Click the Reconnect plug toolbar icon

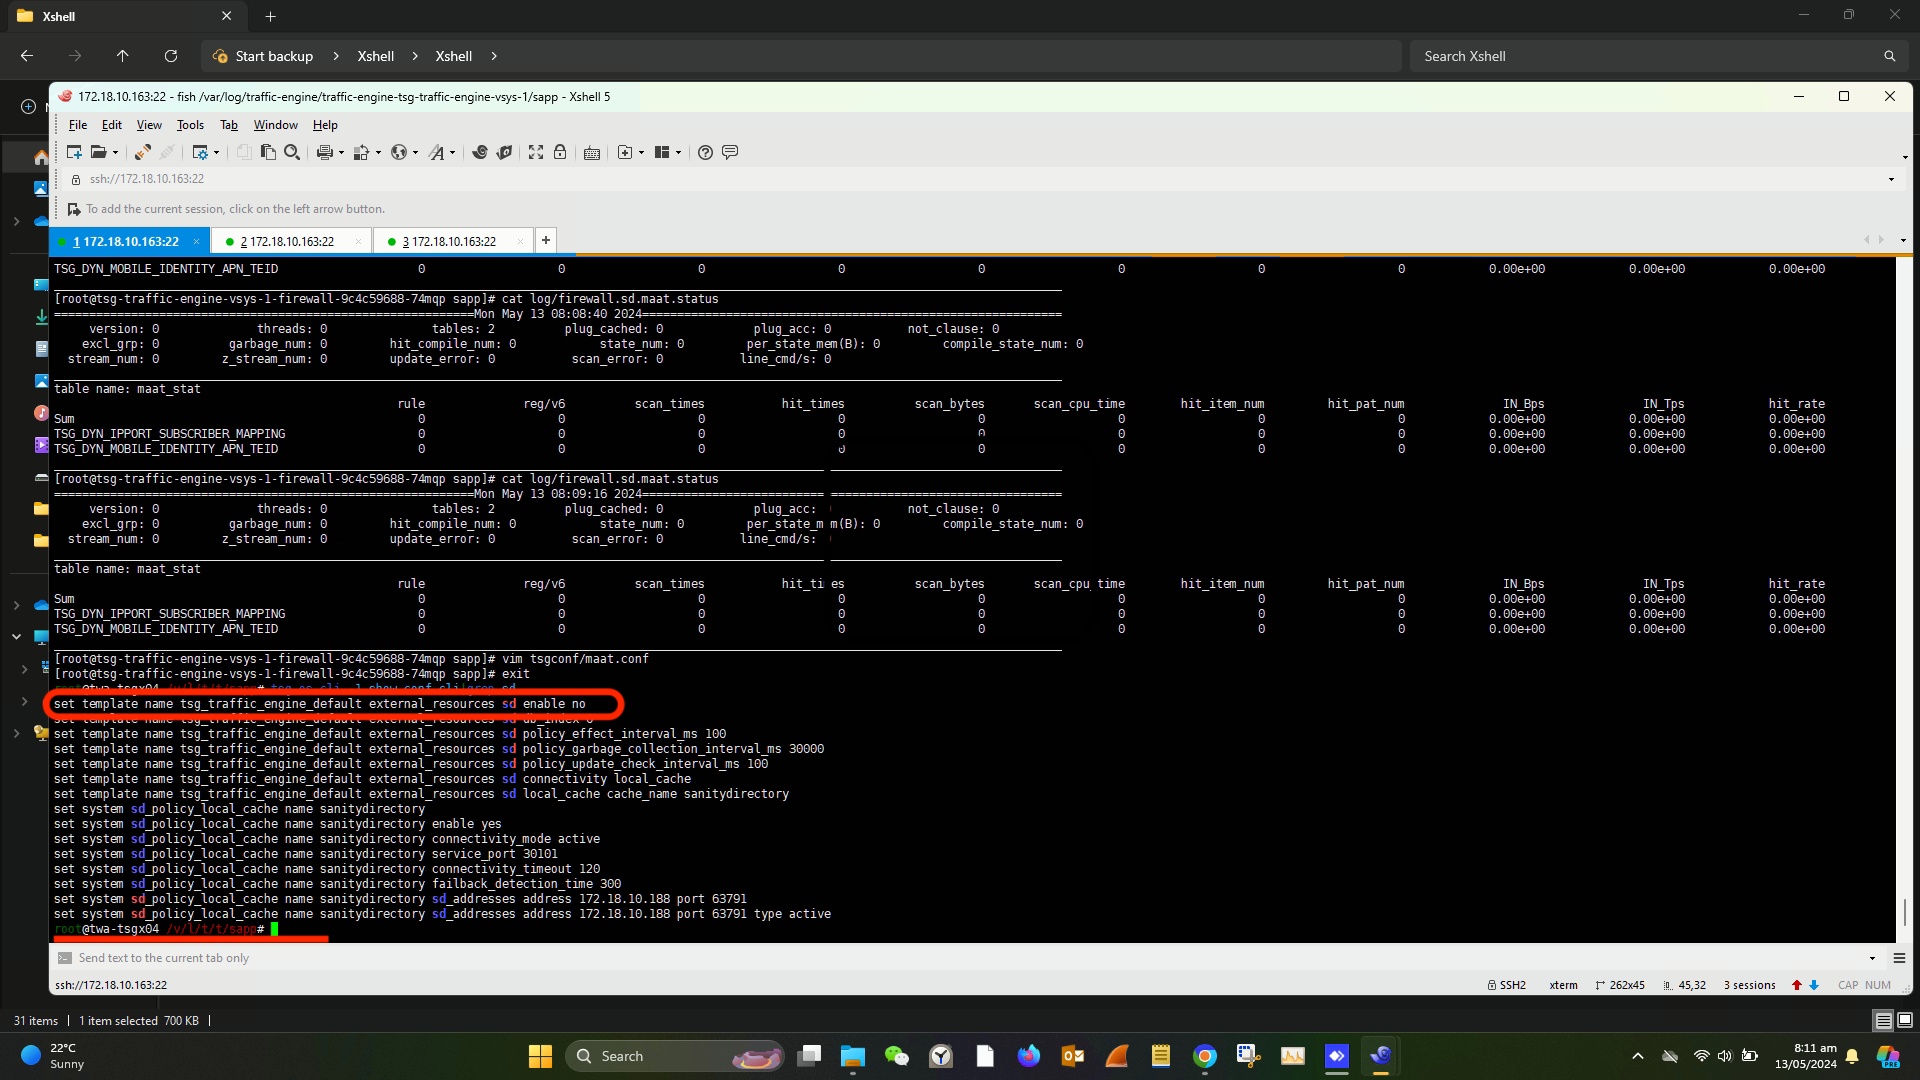pyautogui.click(x=143, y=152)
